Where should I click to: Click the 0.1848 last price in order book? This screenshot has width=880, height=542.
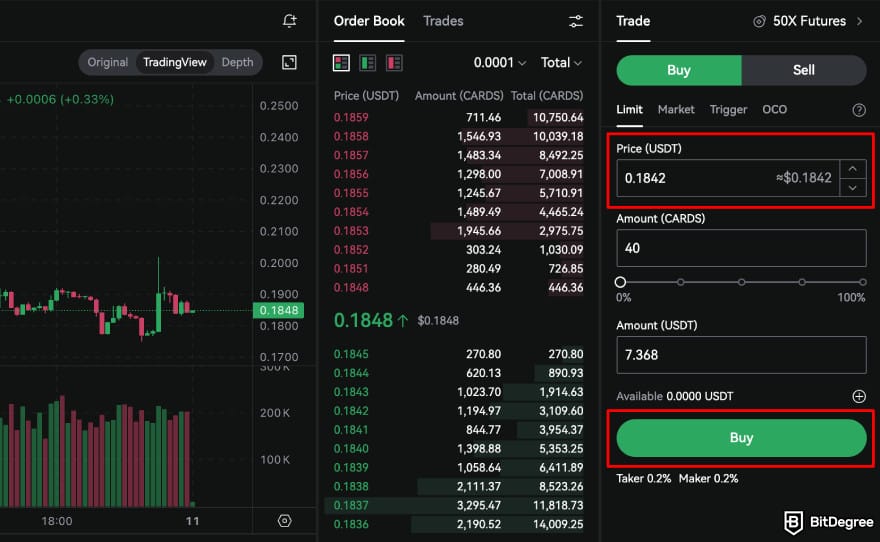coord(363,320)
